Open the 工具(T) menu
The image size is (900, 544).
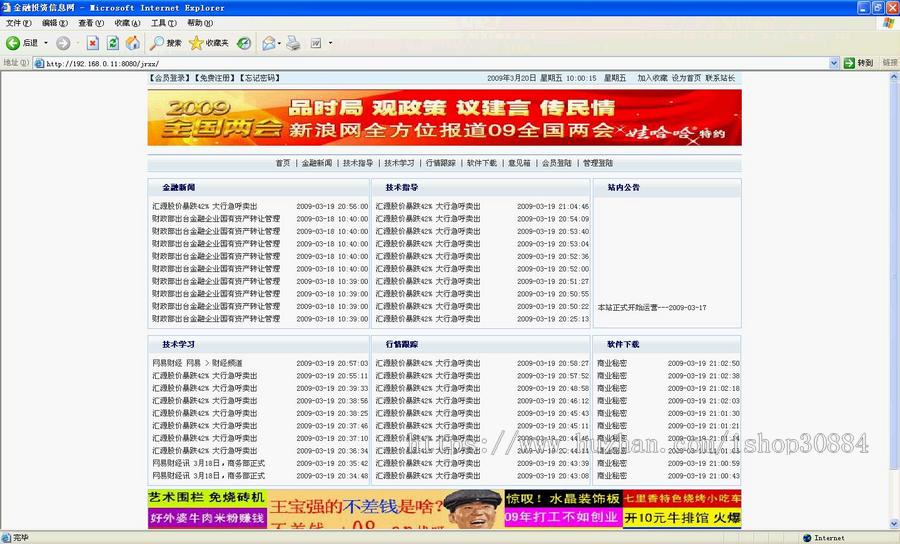(164, 23)
